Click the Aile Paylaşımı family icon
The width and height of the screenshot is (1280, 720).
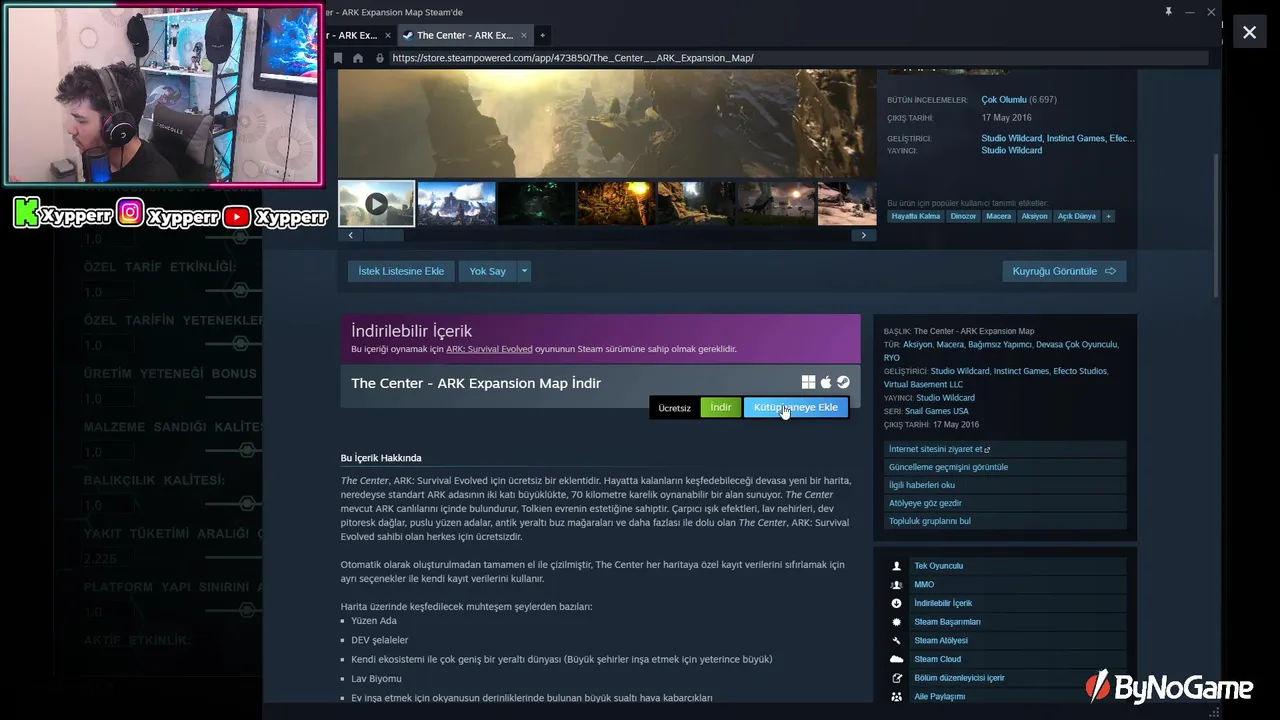pos(896,696)
